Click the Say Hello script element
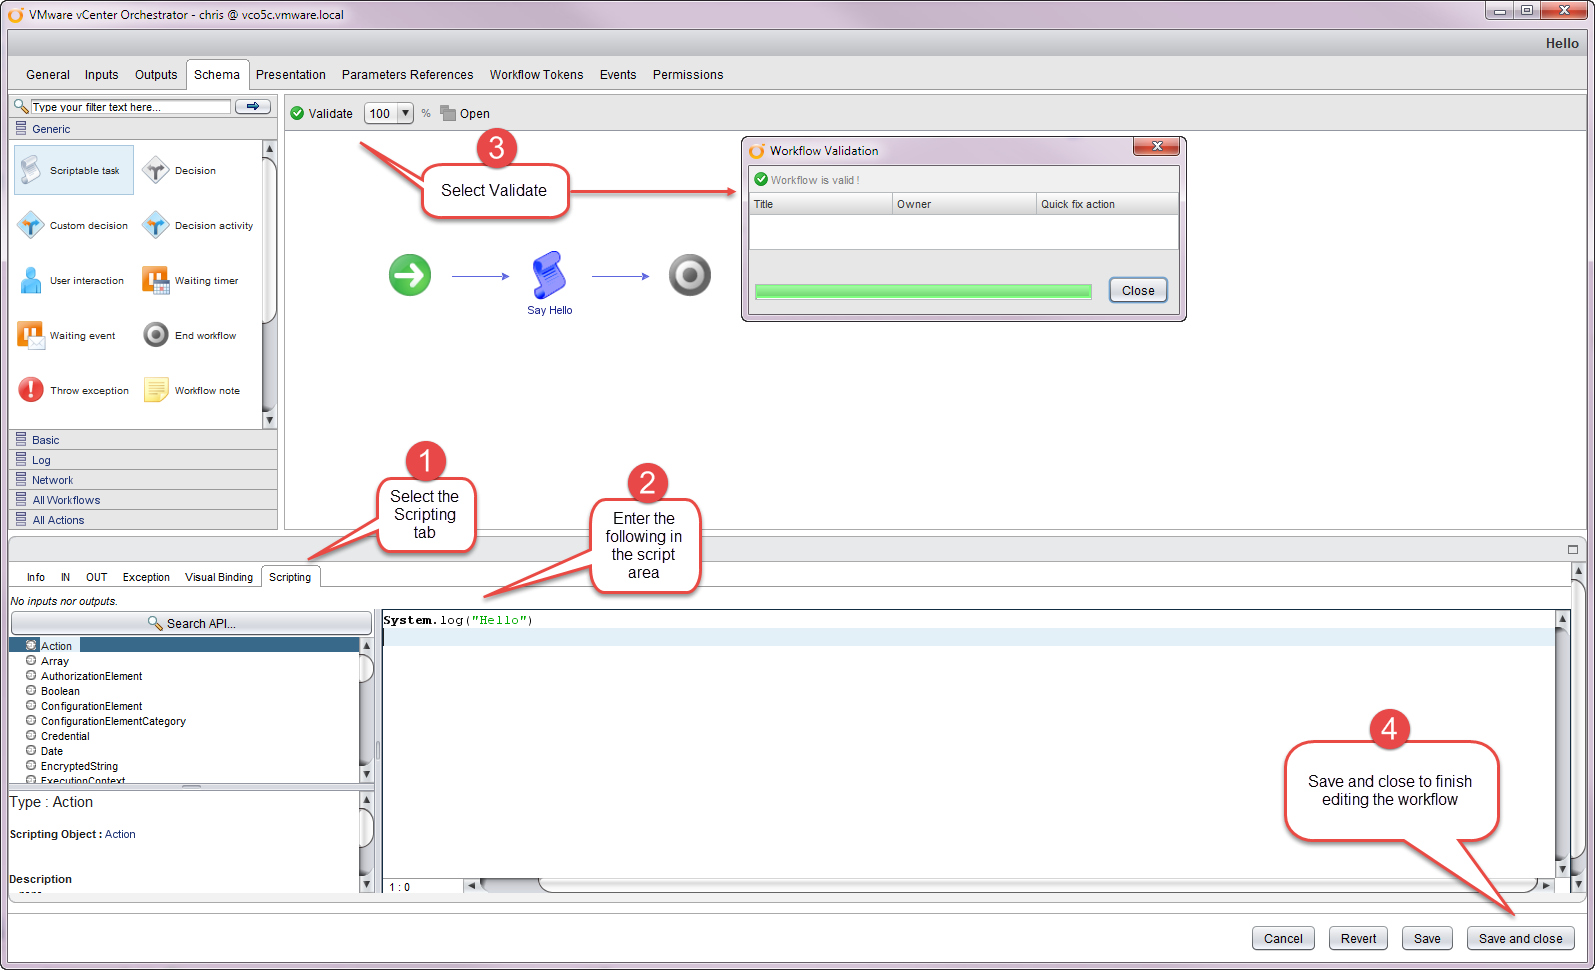The image size is (1595, 970). coord(549,276)
